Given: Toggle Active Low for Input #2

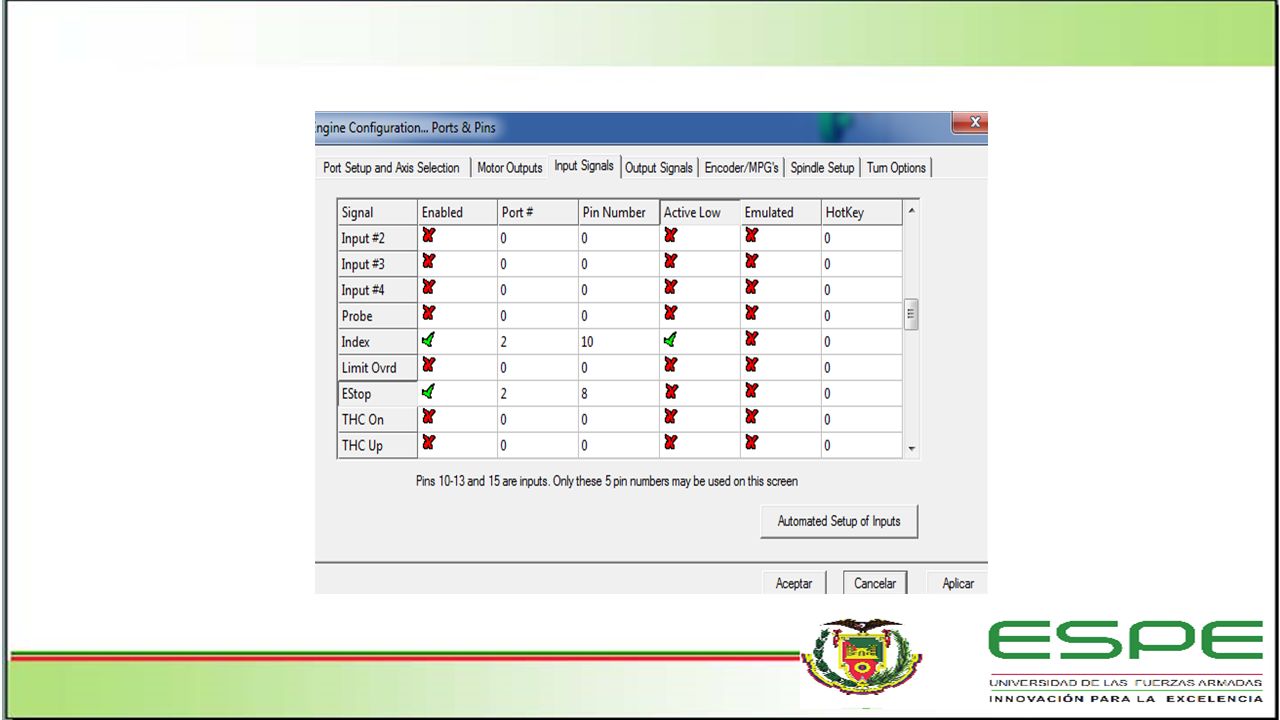Looking at the screenshot, I should click(671, 236).
